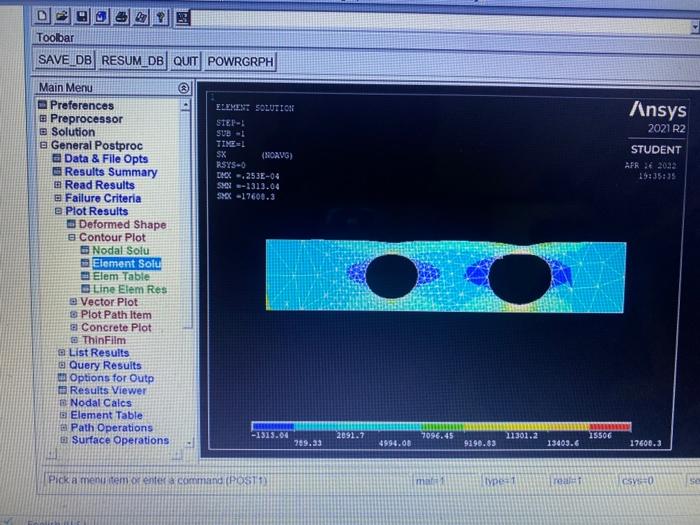Open Options for Outp item
Image resolution: width=700 pixels, height=525 pixels.
[111, 378]
